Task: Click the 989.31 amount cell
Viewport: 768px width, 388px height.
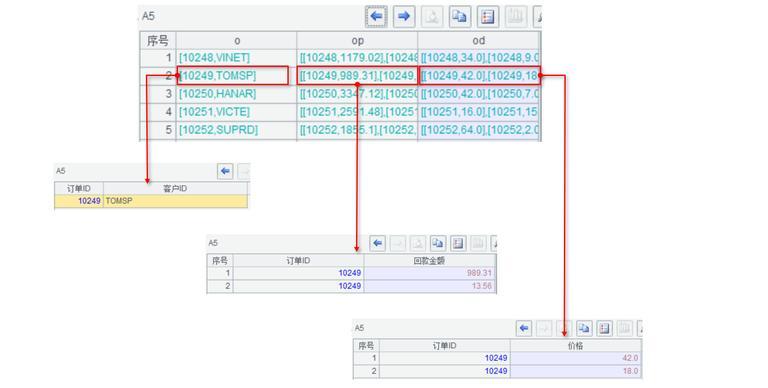Action: click(x=430, y=273)
